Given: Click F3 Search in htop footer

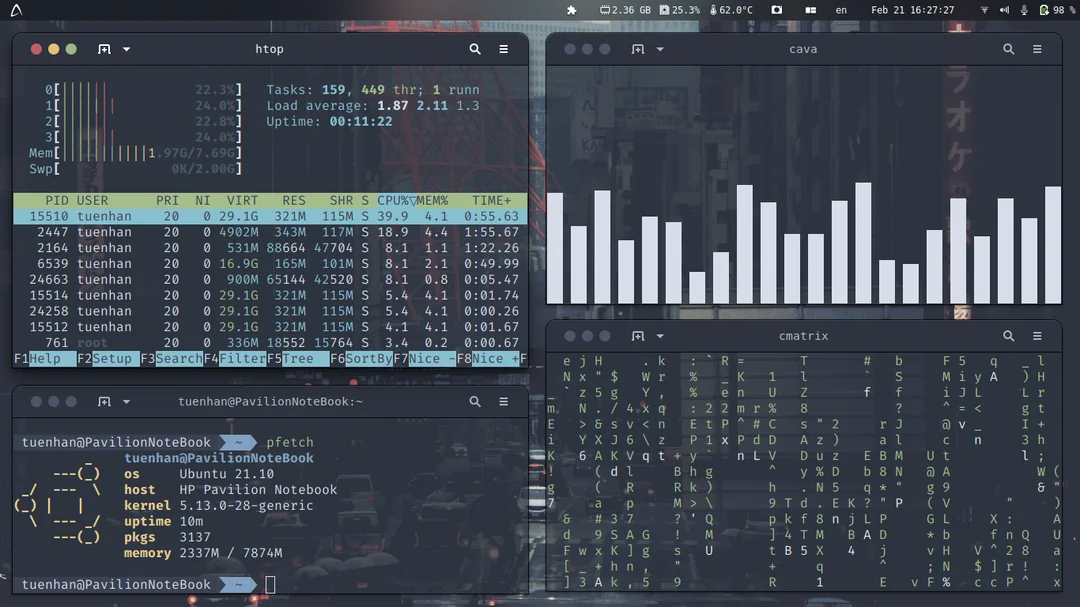Looking at the screenshot, I should click(x=172, y=358).
